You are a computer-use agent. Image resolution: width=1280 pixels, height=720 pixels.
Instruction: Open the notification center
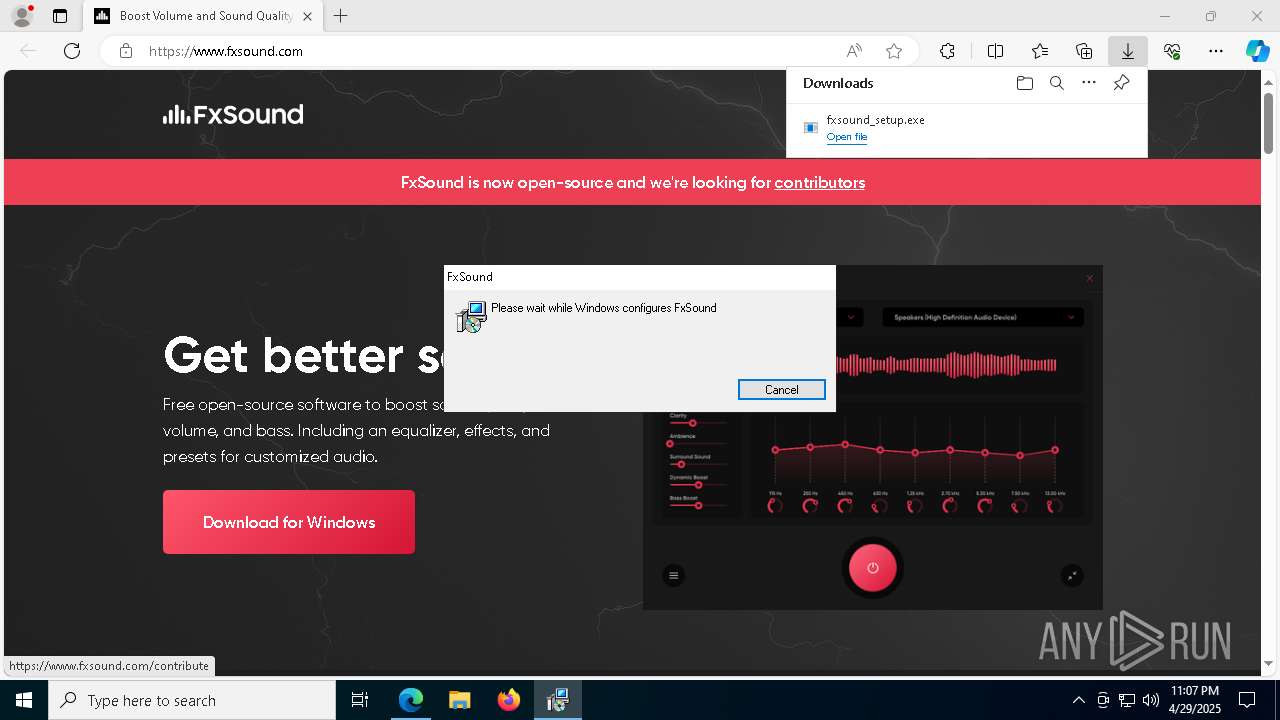[x=1247, y=700]
